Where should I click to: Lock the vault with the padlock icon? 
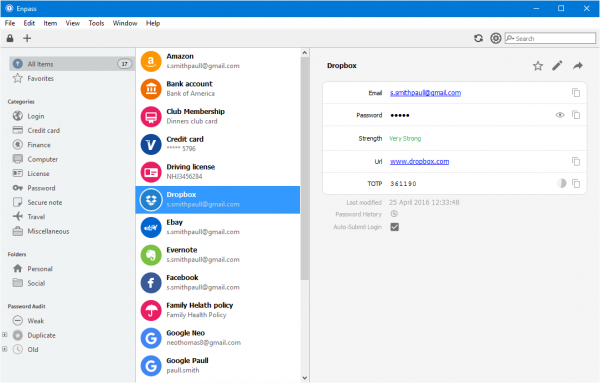pos(10,38)
